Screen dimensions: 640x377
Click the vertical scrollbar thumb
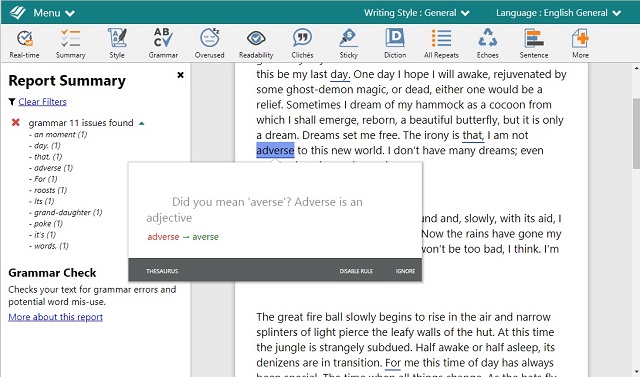tap(636, 133)
